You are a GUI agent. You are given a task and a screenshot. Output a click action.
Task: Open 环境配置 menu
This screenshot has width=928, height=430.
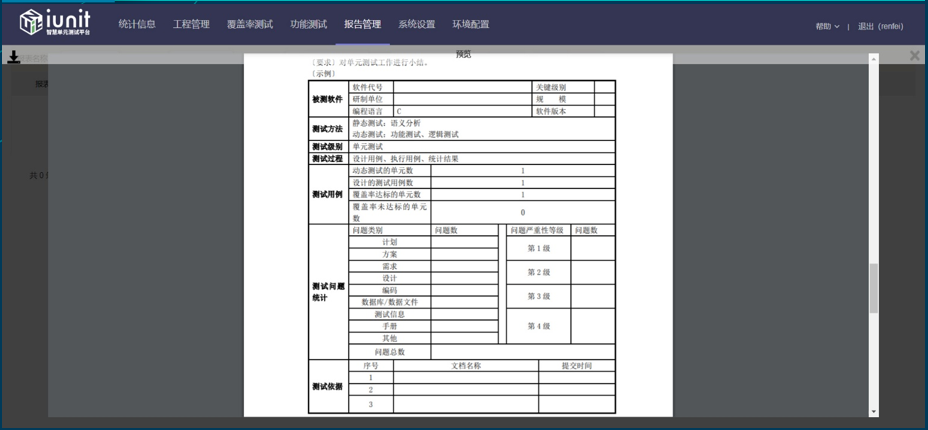(x=471, y=24)
